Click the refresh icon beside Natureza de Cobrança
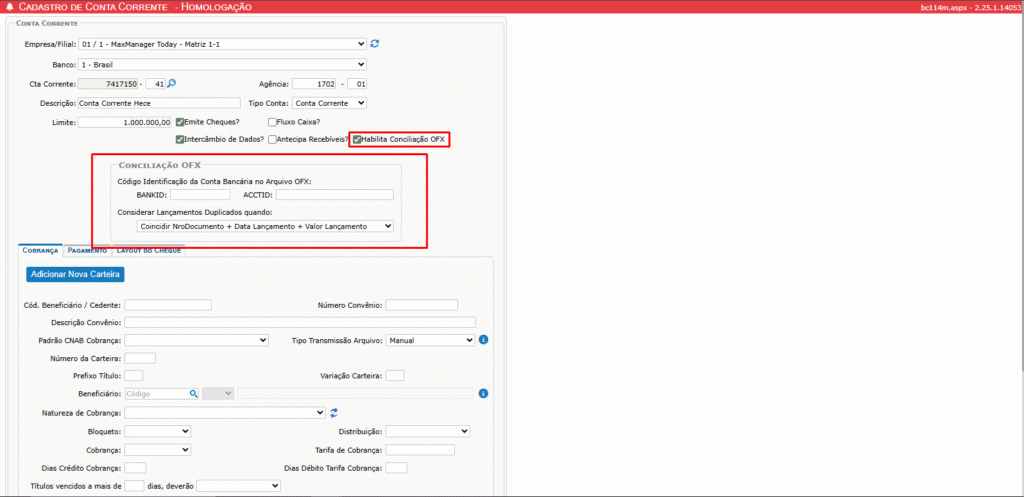 click(x=334, y=412)
